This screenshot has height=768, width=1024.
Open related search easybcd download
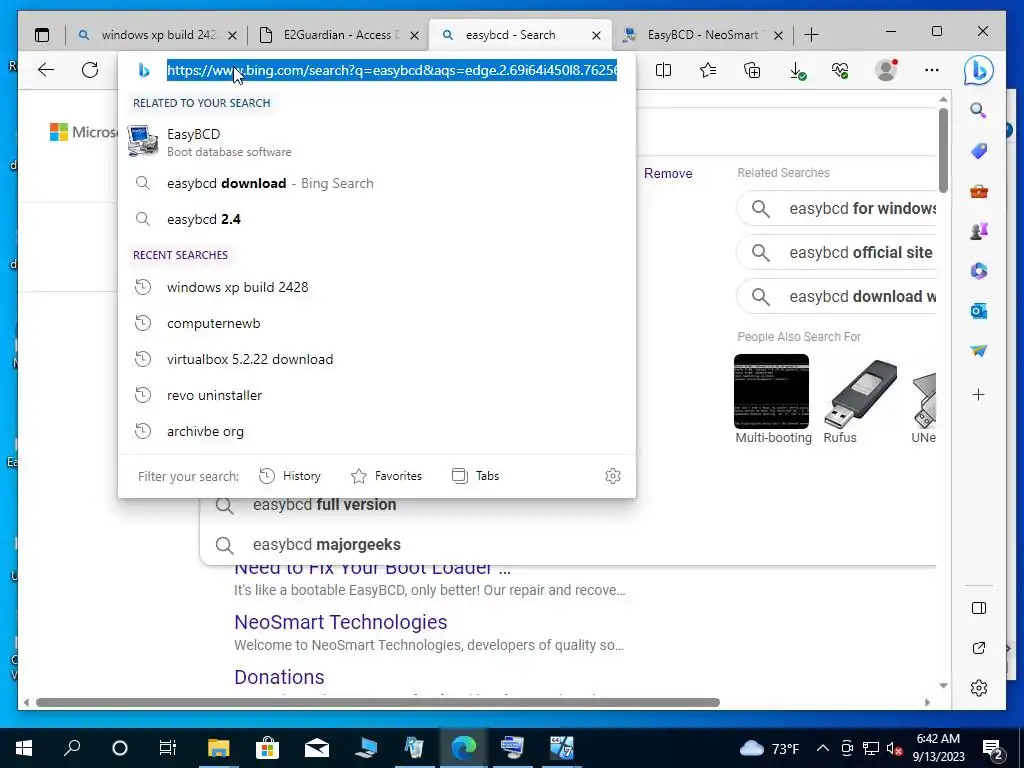[x=837, y=296]
